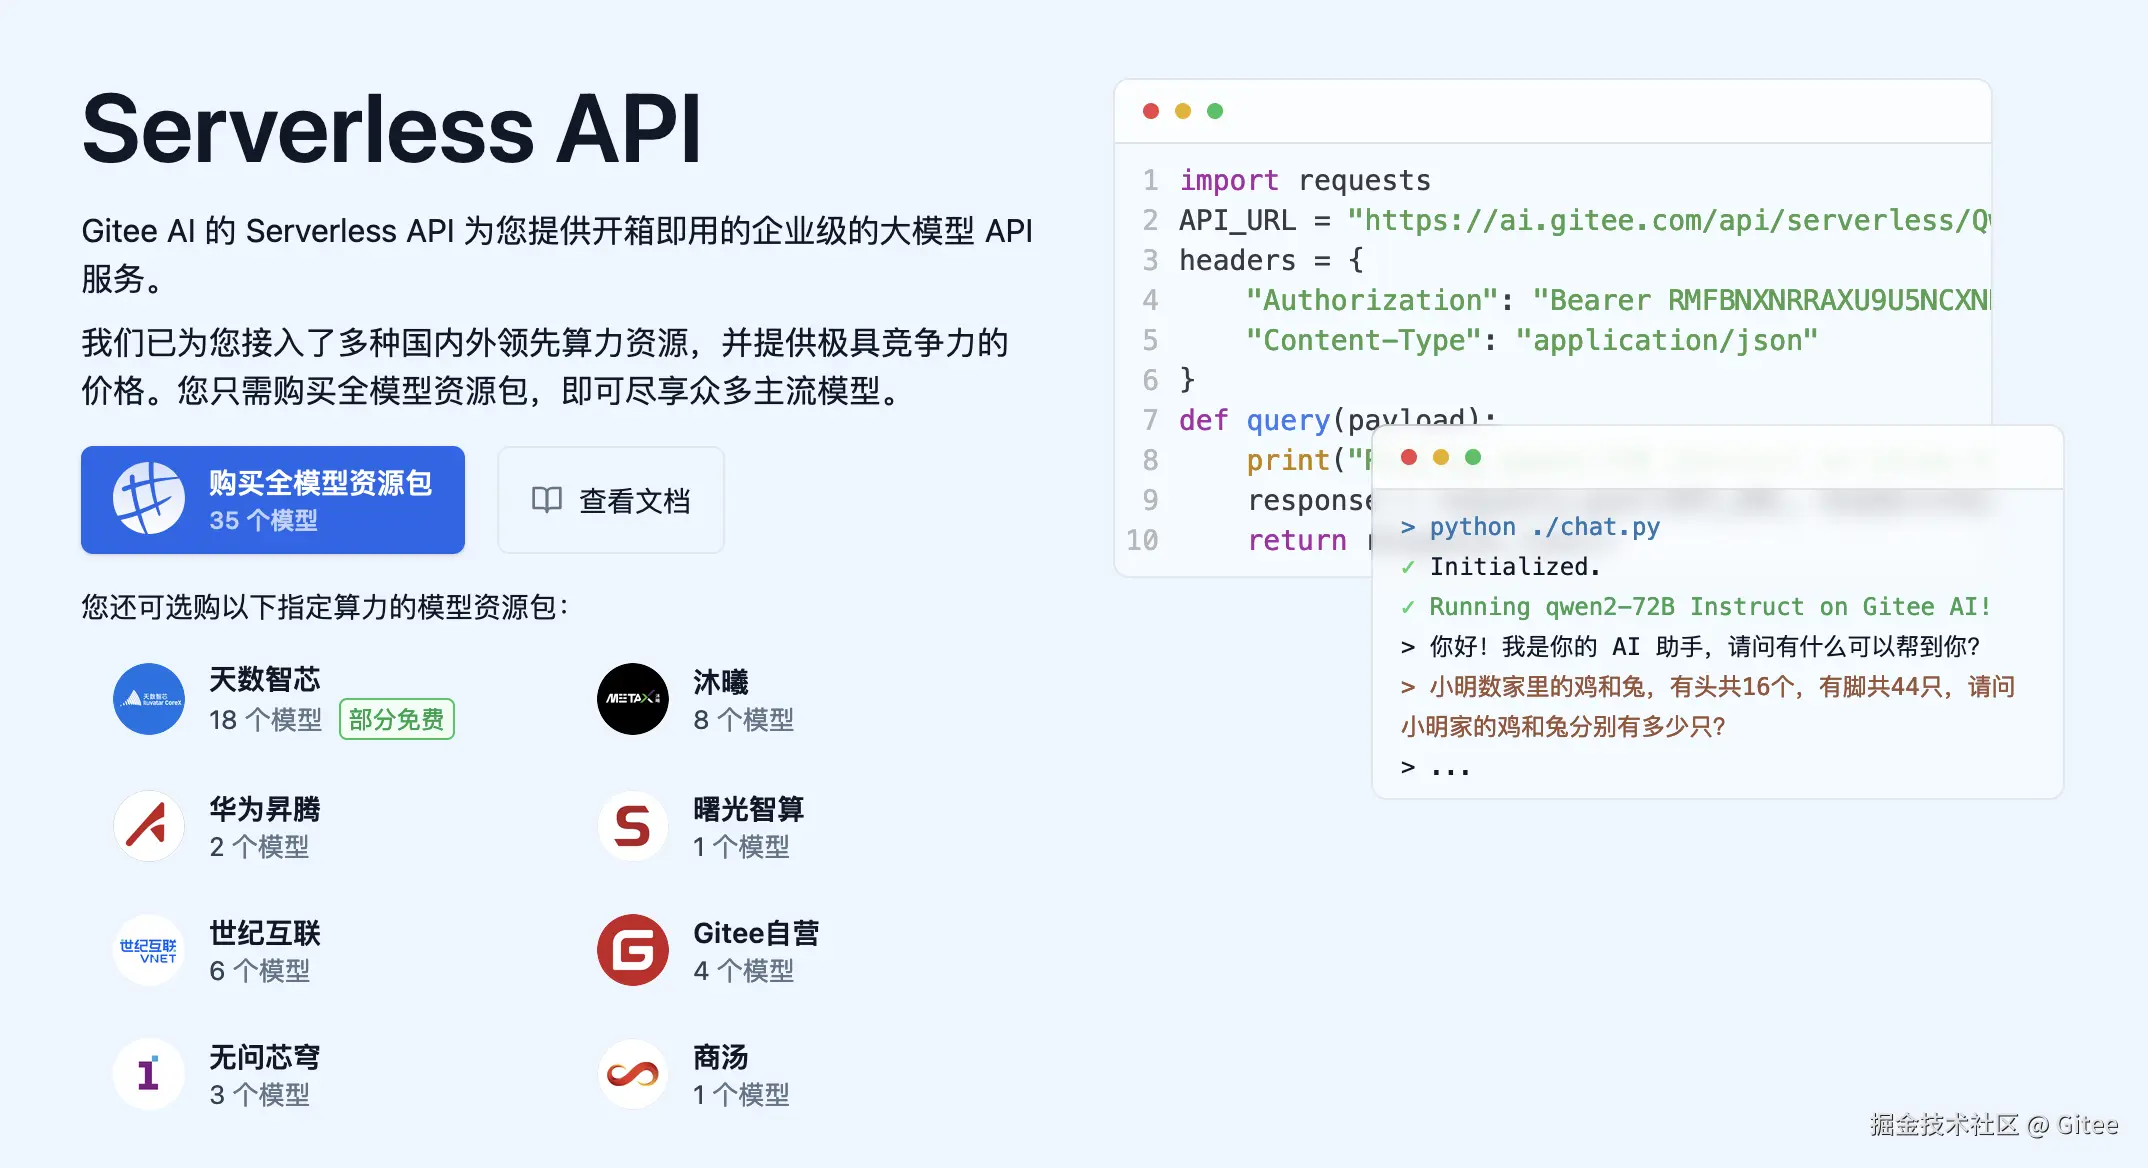Select the 无问芯穹 purple logo icon
This screenshot has width=2148, height=1168.
(x=148, y=1074)
